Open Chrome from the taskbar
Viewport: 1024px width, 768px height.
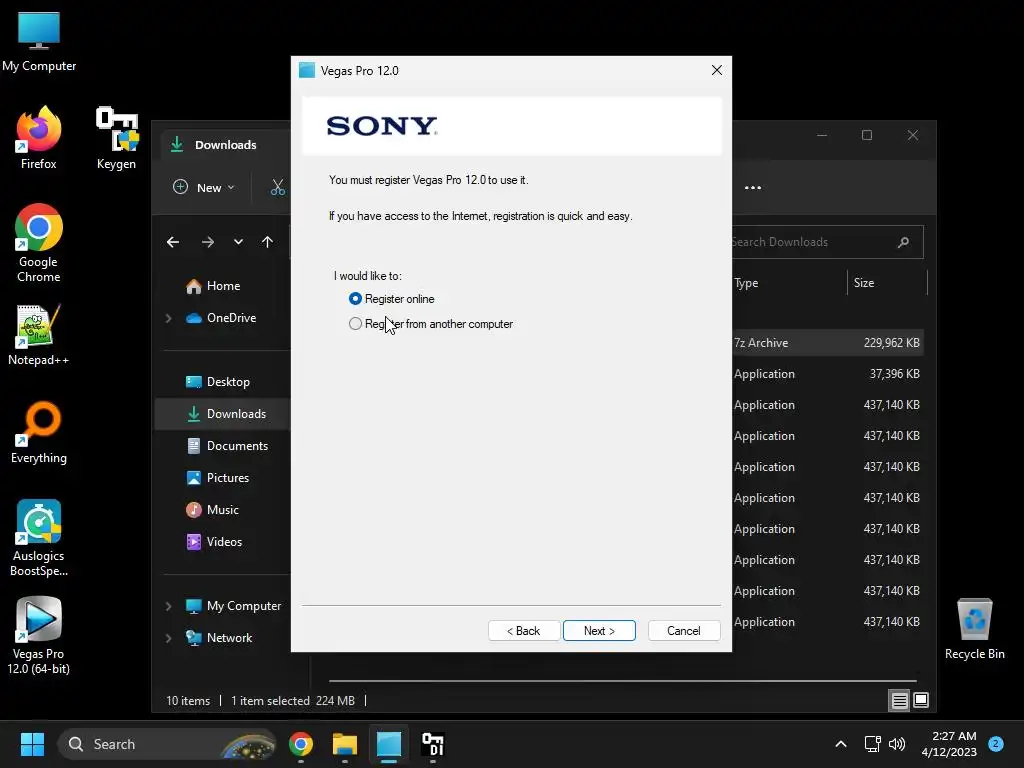coord(301,744)
